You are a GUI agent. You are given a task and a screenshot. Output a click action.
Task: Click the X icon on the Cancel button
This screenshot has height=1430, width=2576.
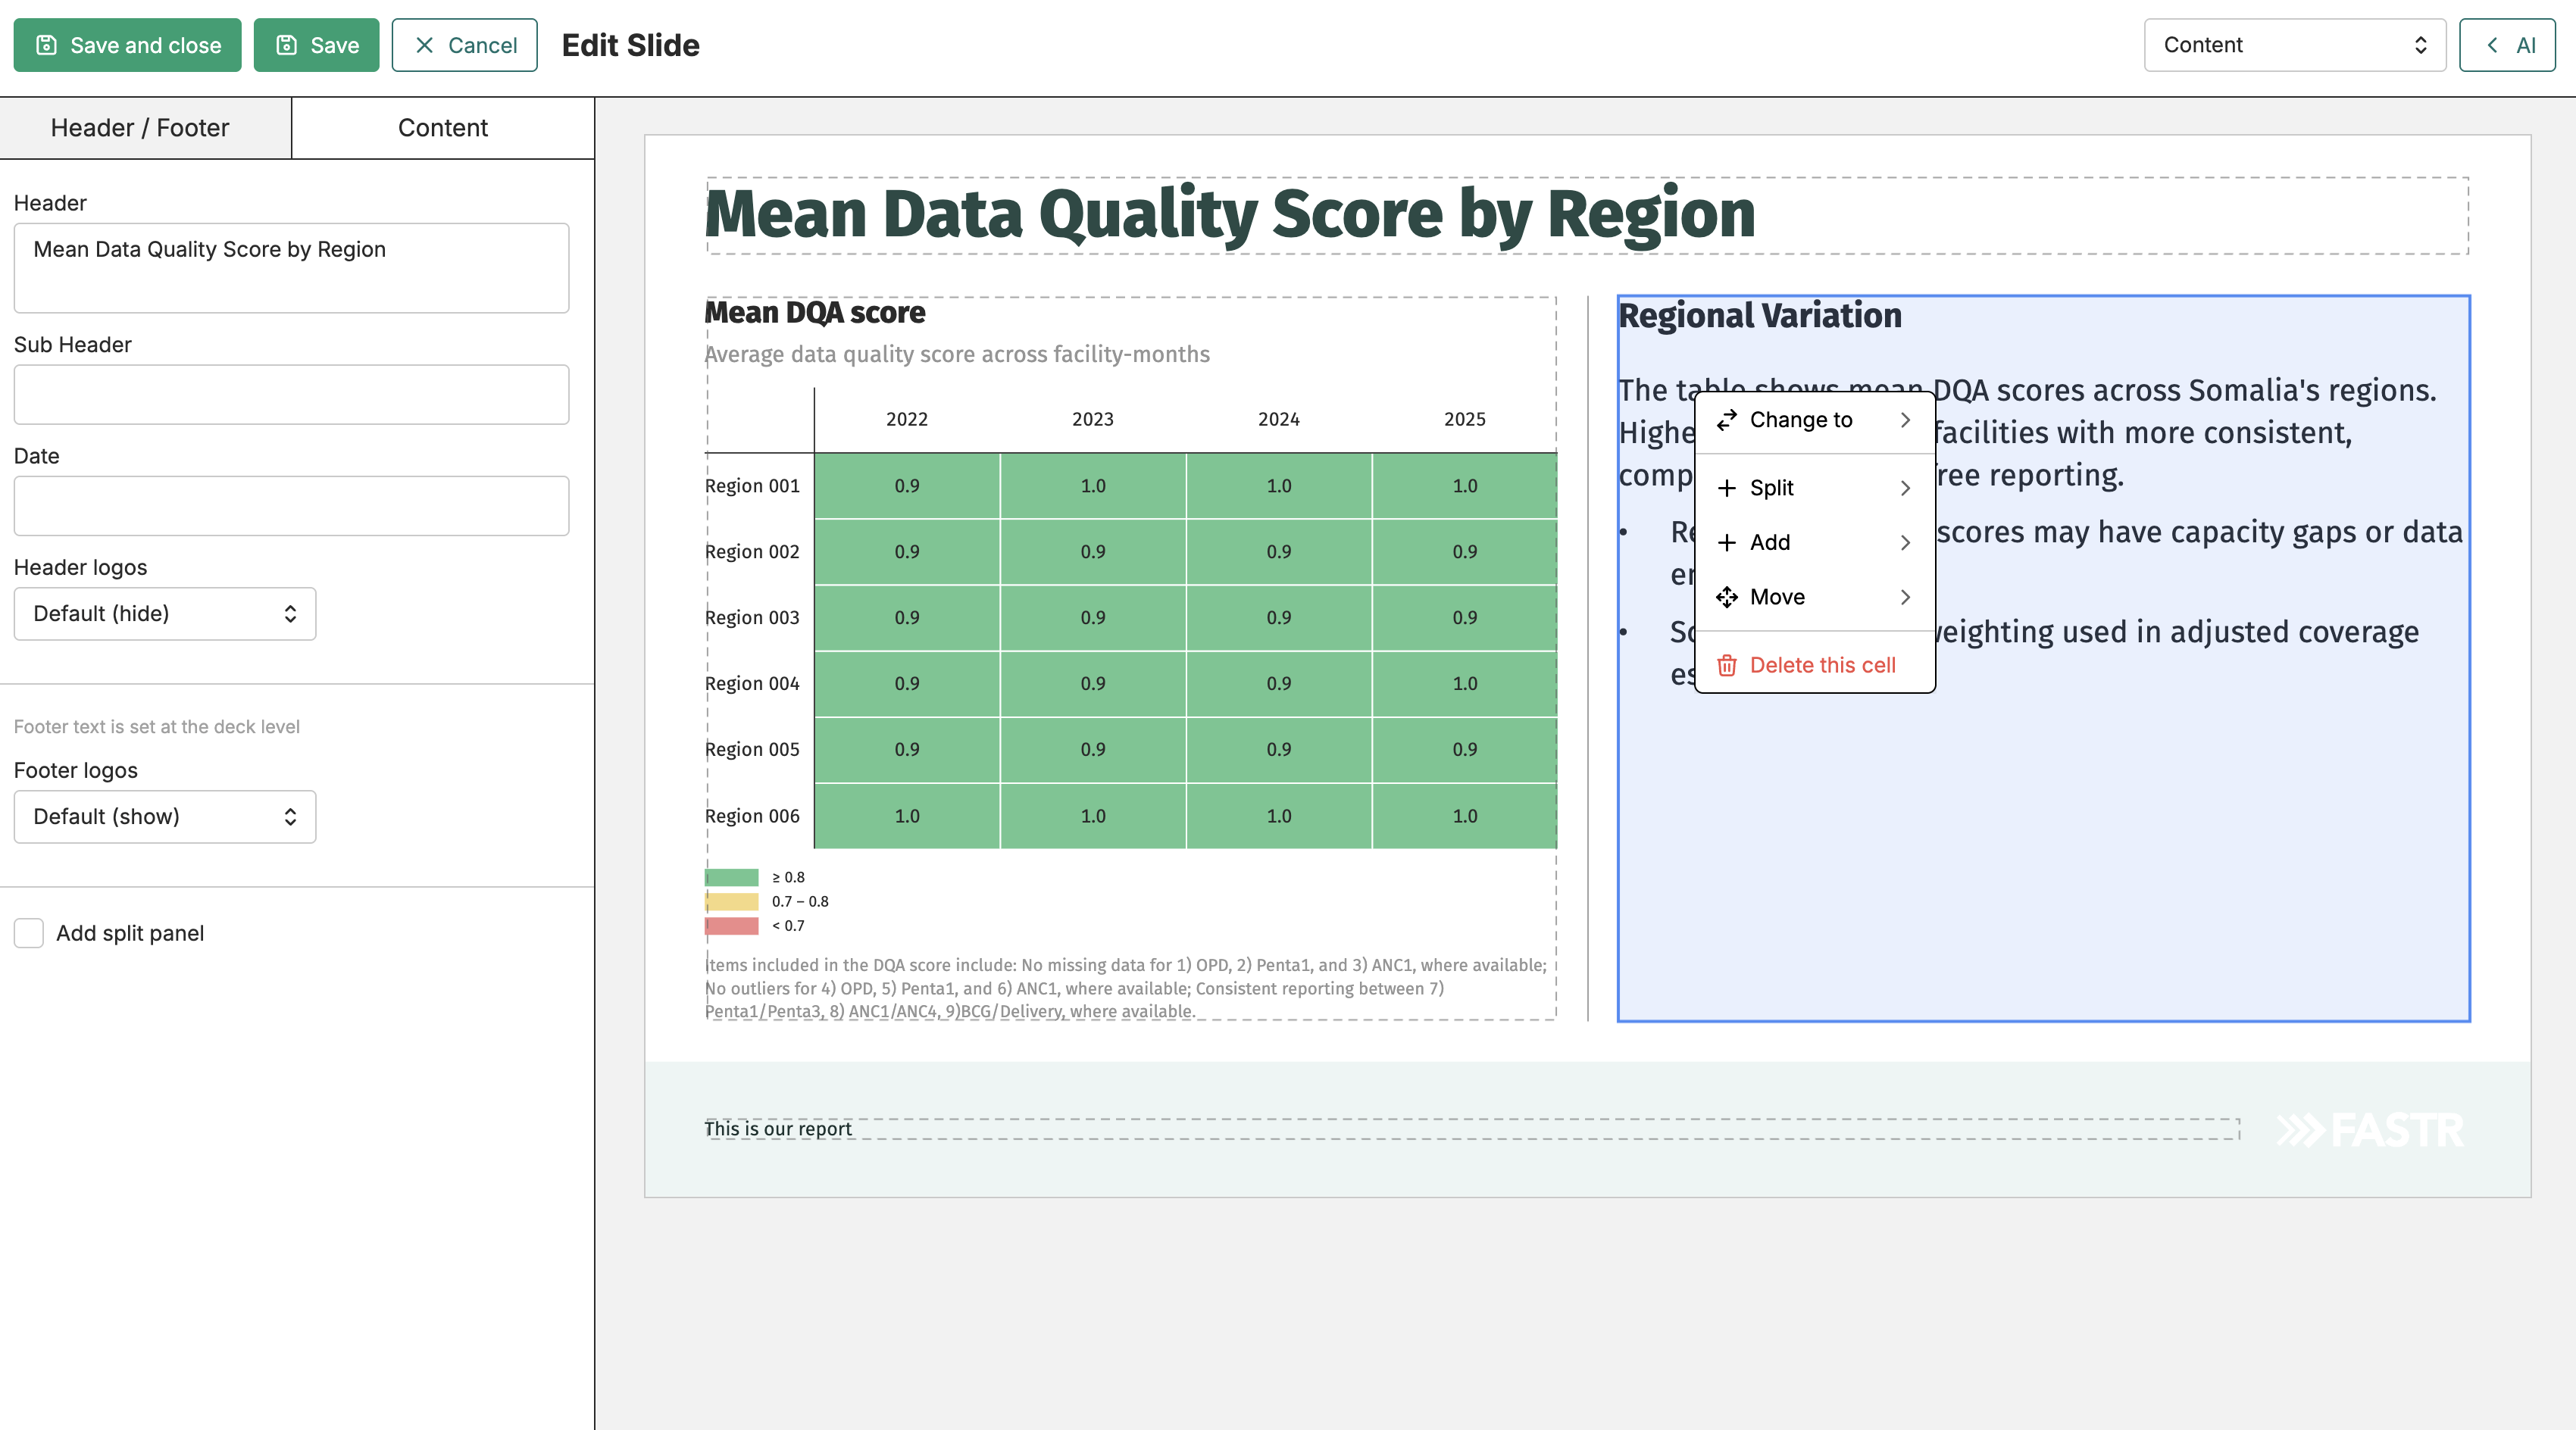[x=424, y=45]
